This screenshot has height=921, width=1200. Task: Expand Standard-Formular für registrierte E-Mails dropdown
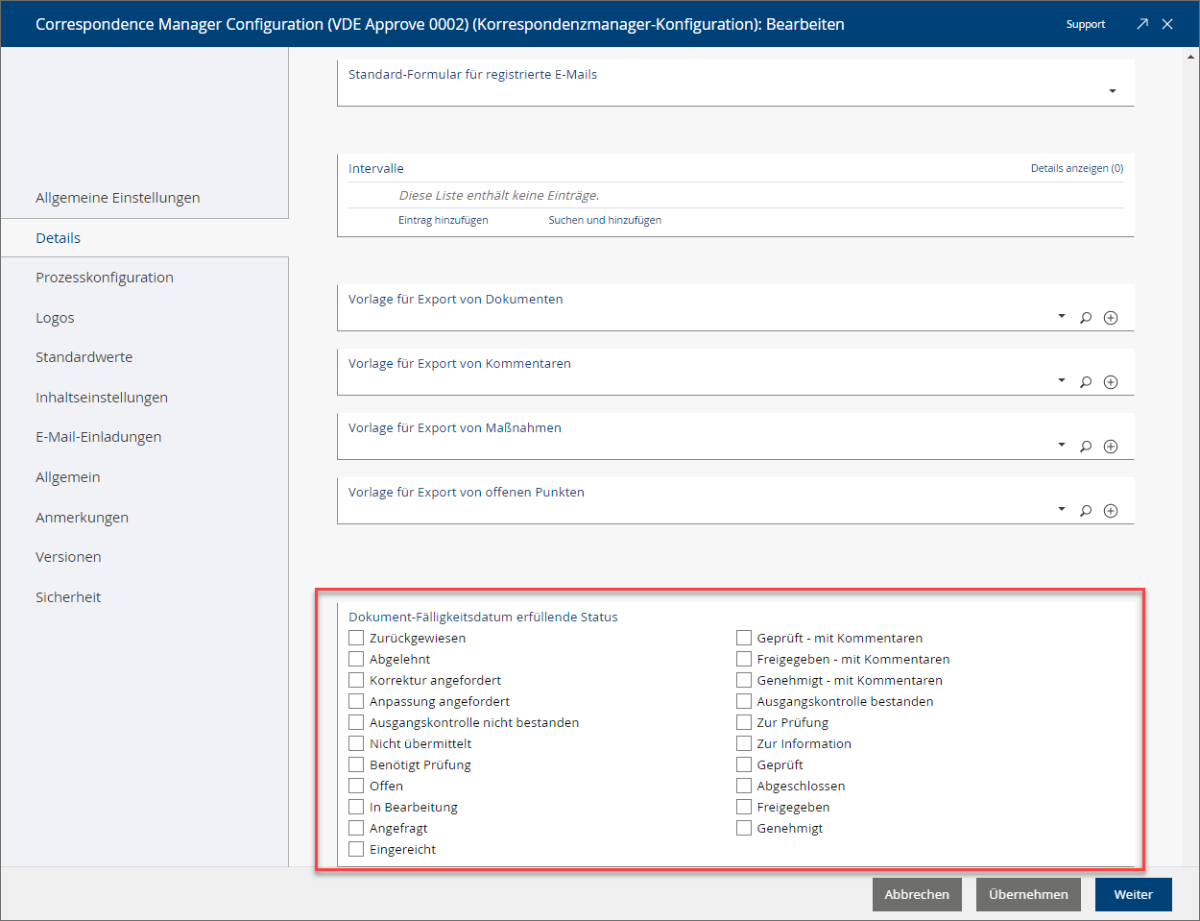1112,92
